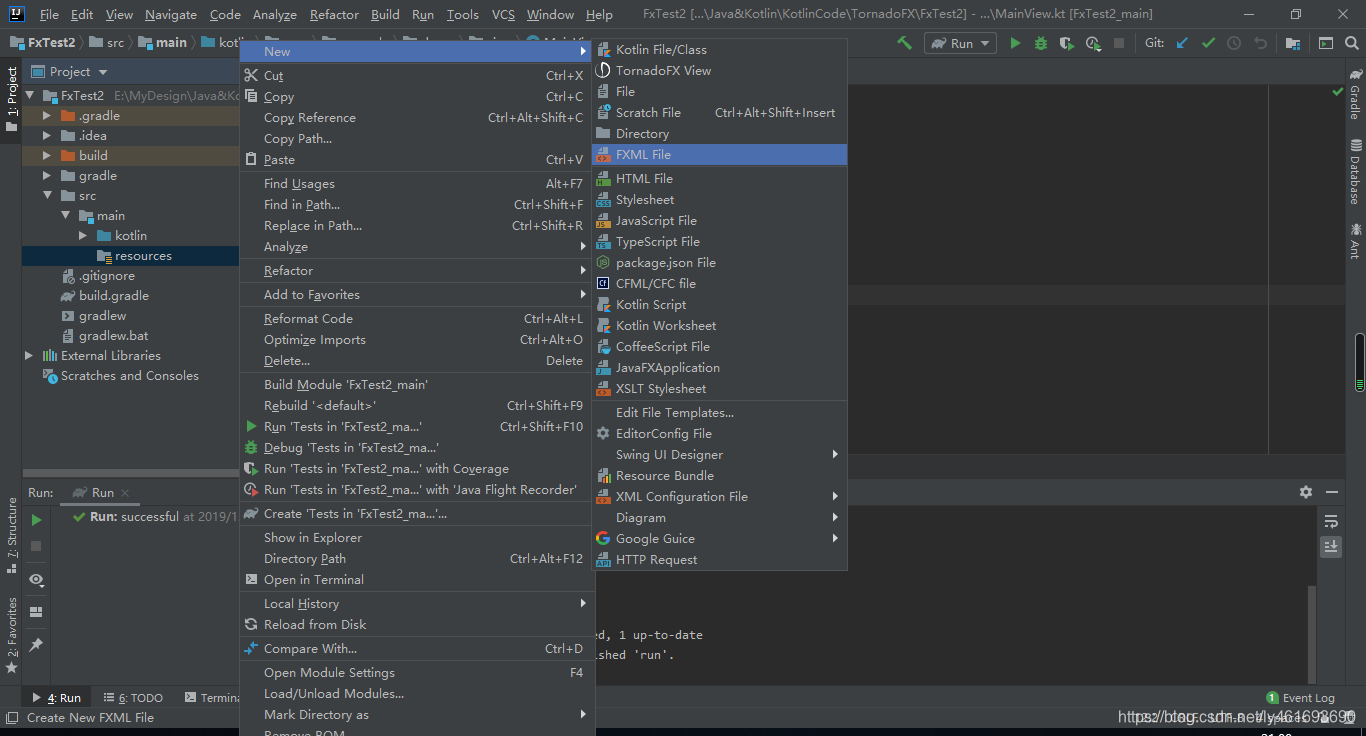Click the Git update project arrow

[x=1183, y=43]
